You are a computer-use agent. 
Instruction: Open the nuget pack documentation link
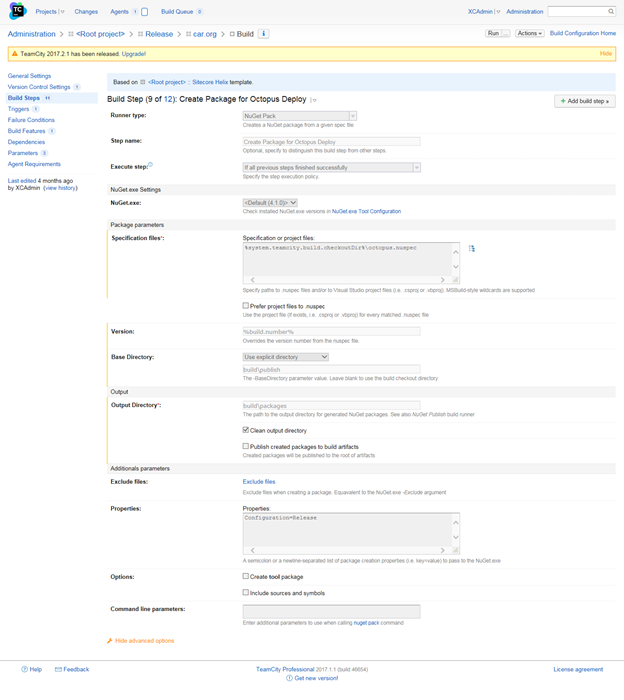tap(366, 623)
